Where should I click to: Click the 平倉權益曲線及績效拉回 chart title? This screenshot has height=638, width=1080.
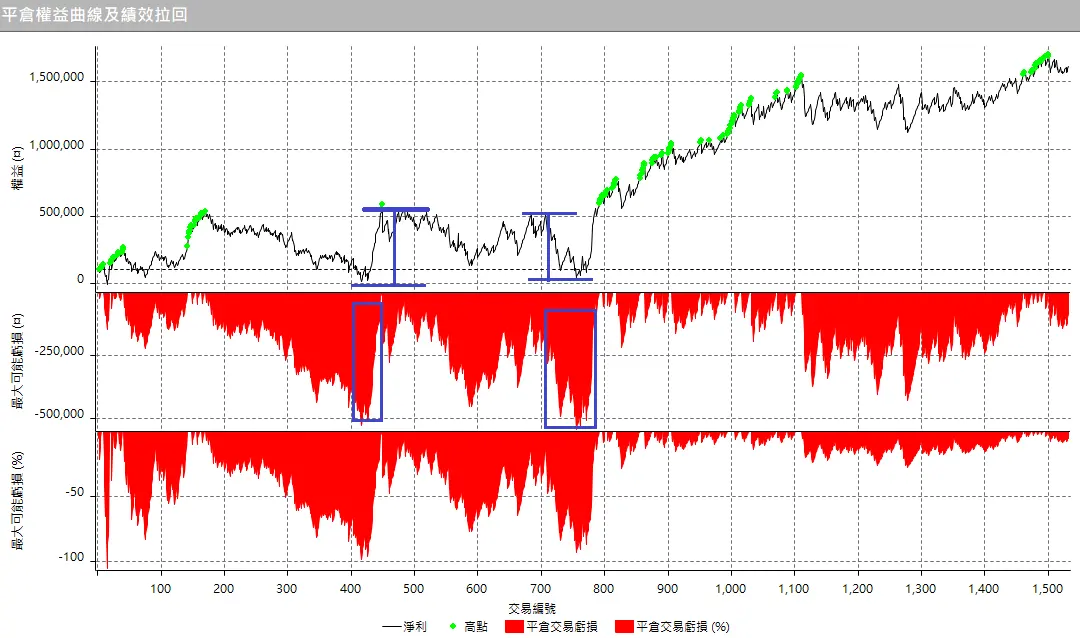[x=94, y=15]
